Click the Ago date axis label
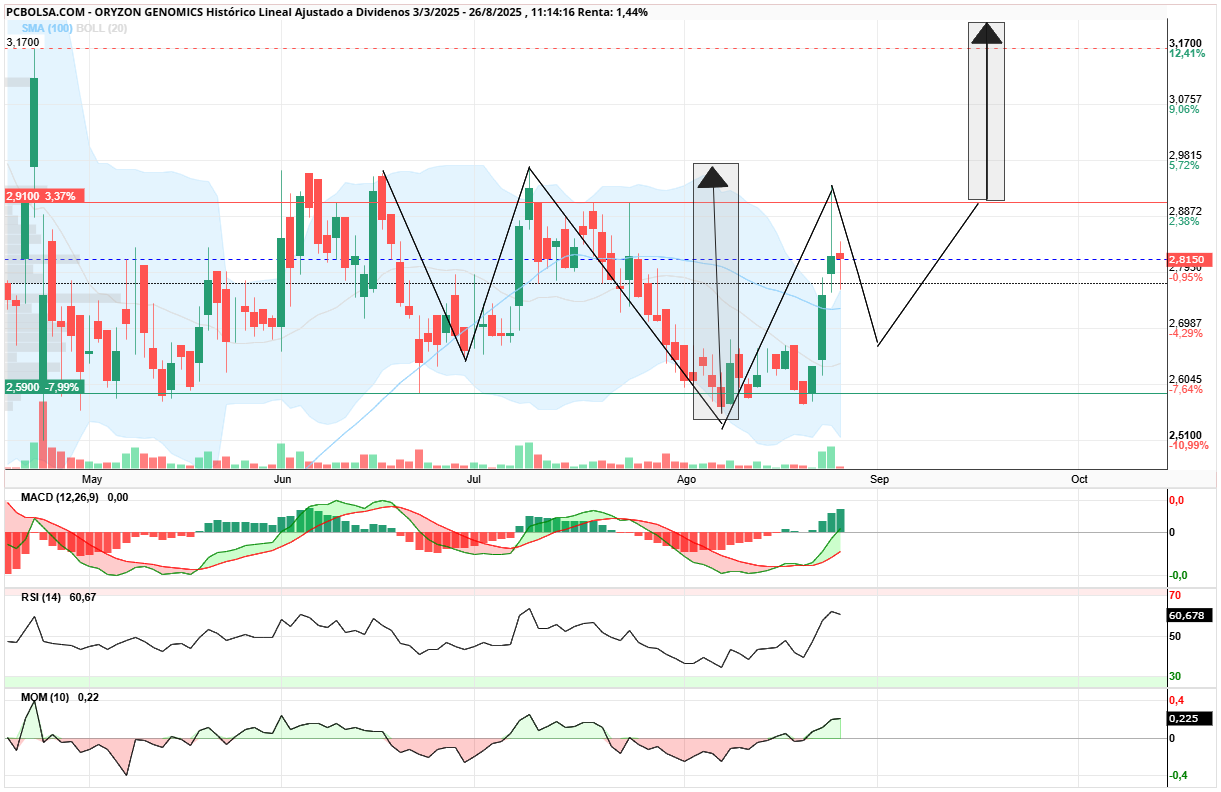The image size is (1221, 792). (x=686, y=480)
